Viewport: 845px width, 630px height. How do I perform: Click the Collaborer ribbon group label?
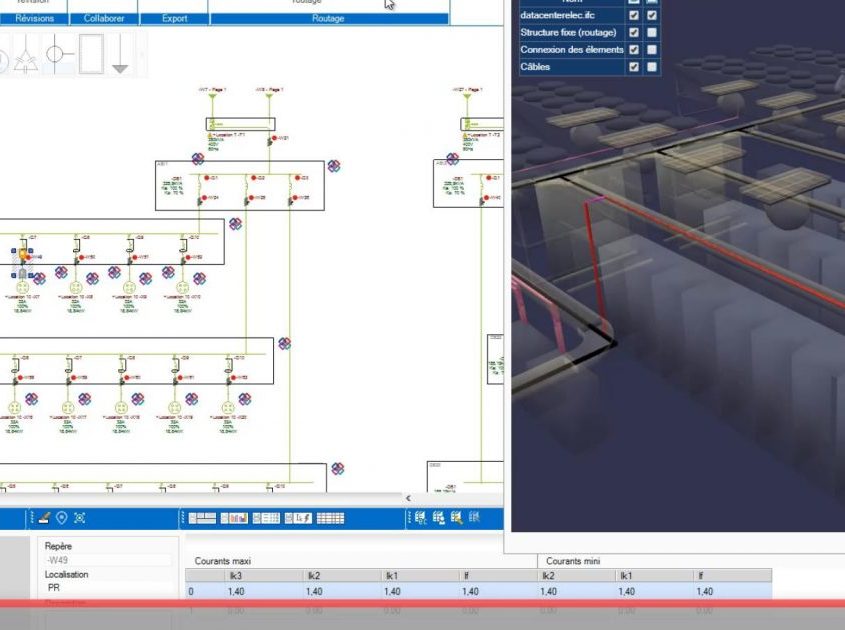tap(104, 18)
